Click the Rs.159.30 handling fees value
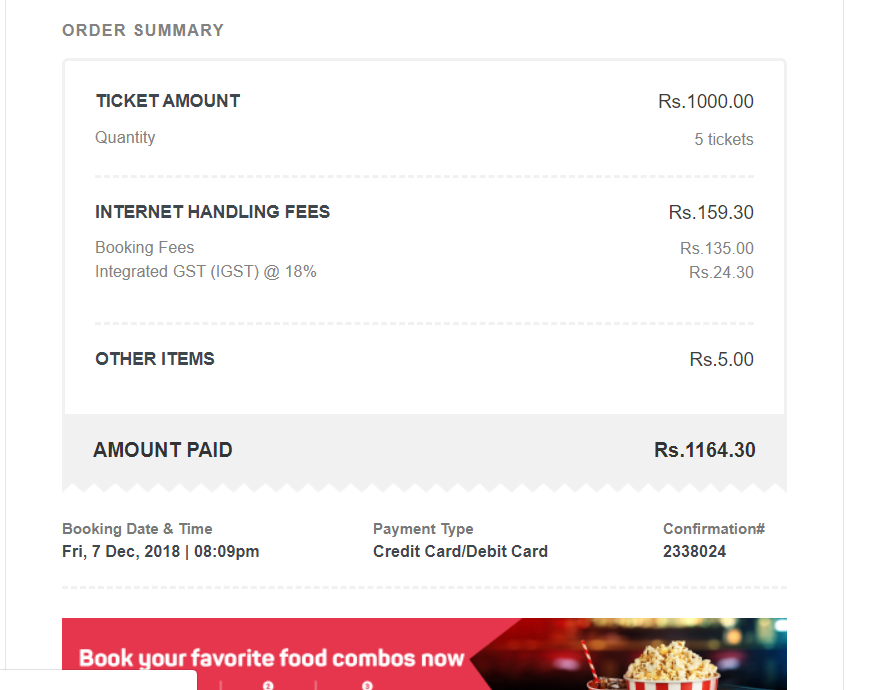The width and height of the screenshot is (874, 690). [711, 212]
